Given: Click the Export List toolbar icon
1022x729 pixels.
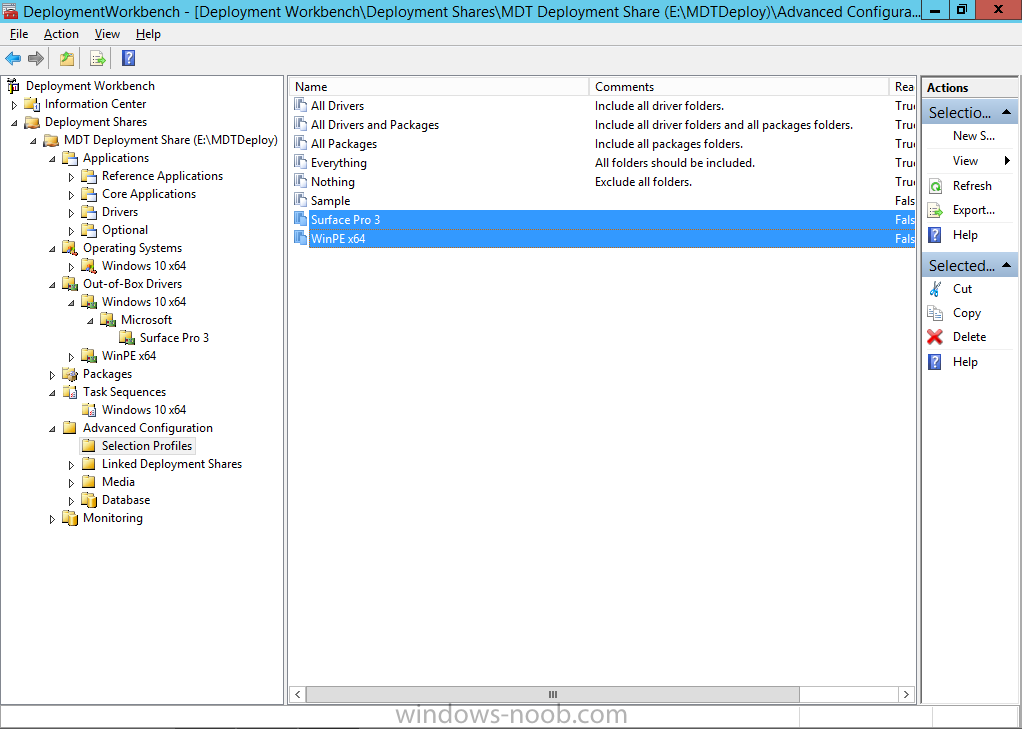Looking at the screenshot, I should [98, 59].
